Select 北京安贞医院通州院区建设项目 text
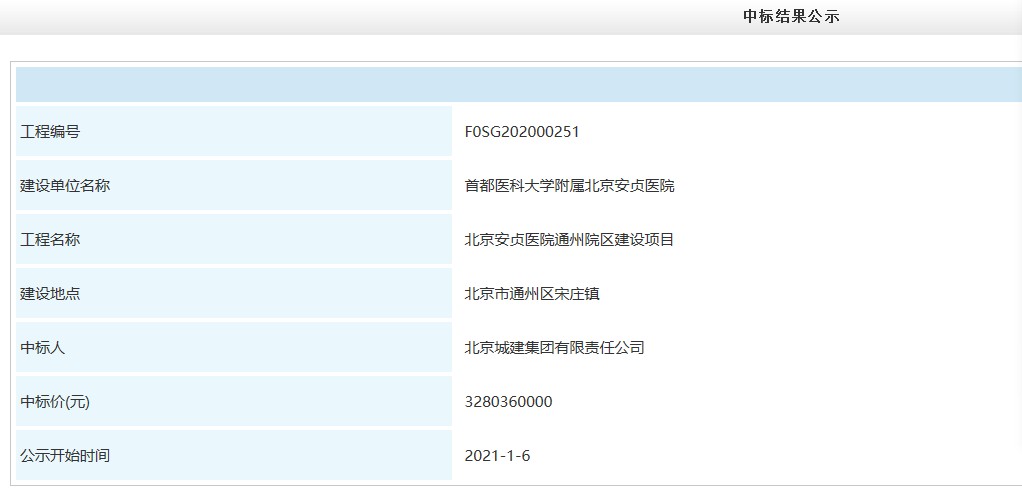The height and width of the screenshot is (488, 1022). 569,240
